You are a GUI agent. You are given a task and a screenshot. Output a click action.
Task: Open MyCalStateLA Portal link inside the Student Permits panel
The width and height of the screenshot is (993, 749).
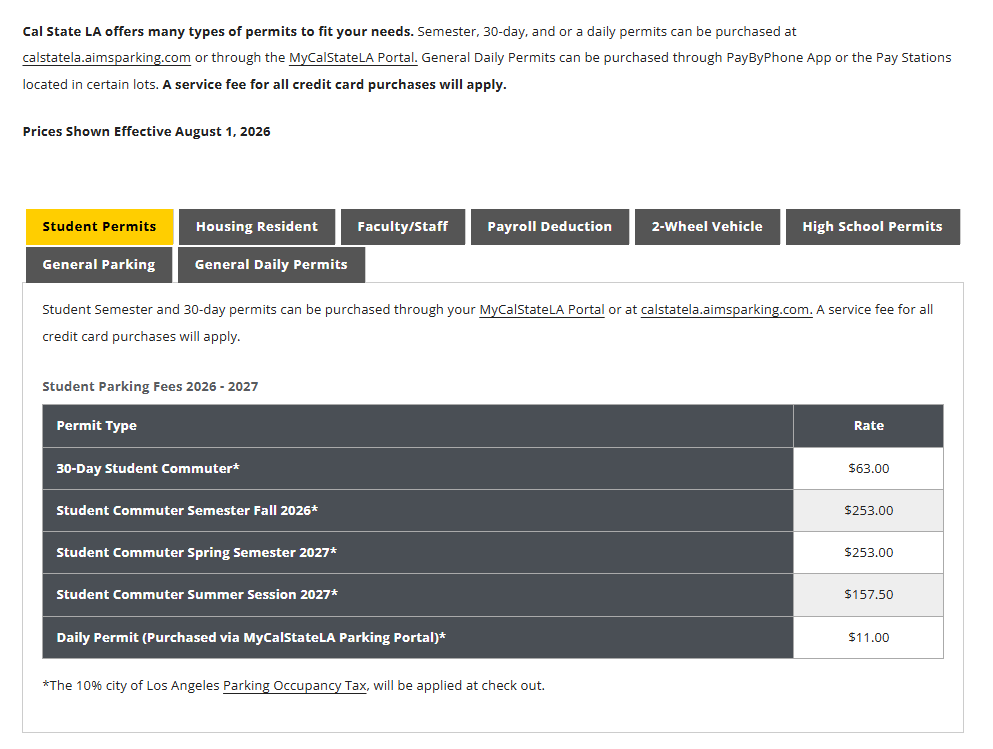(x=542, y=310)
